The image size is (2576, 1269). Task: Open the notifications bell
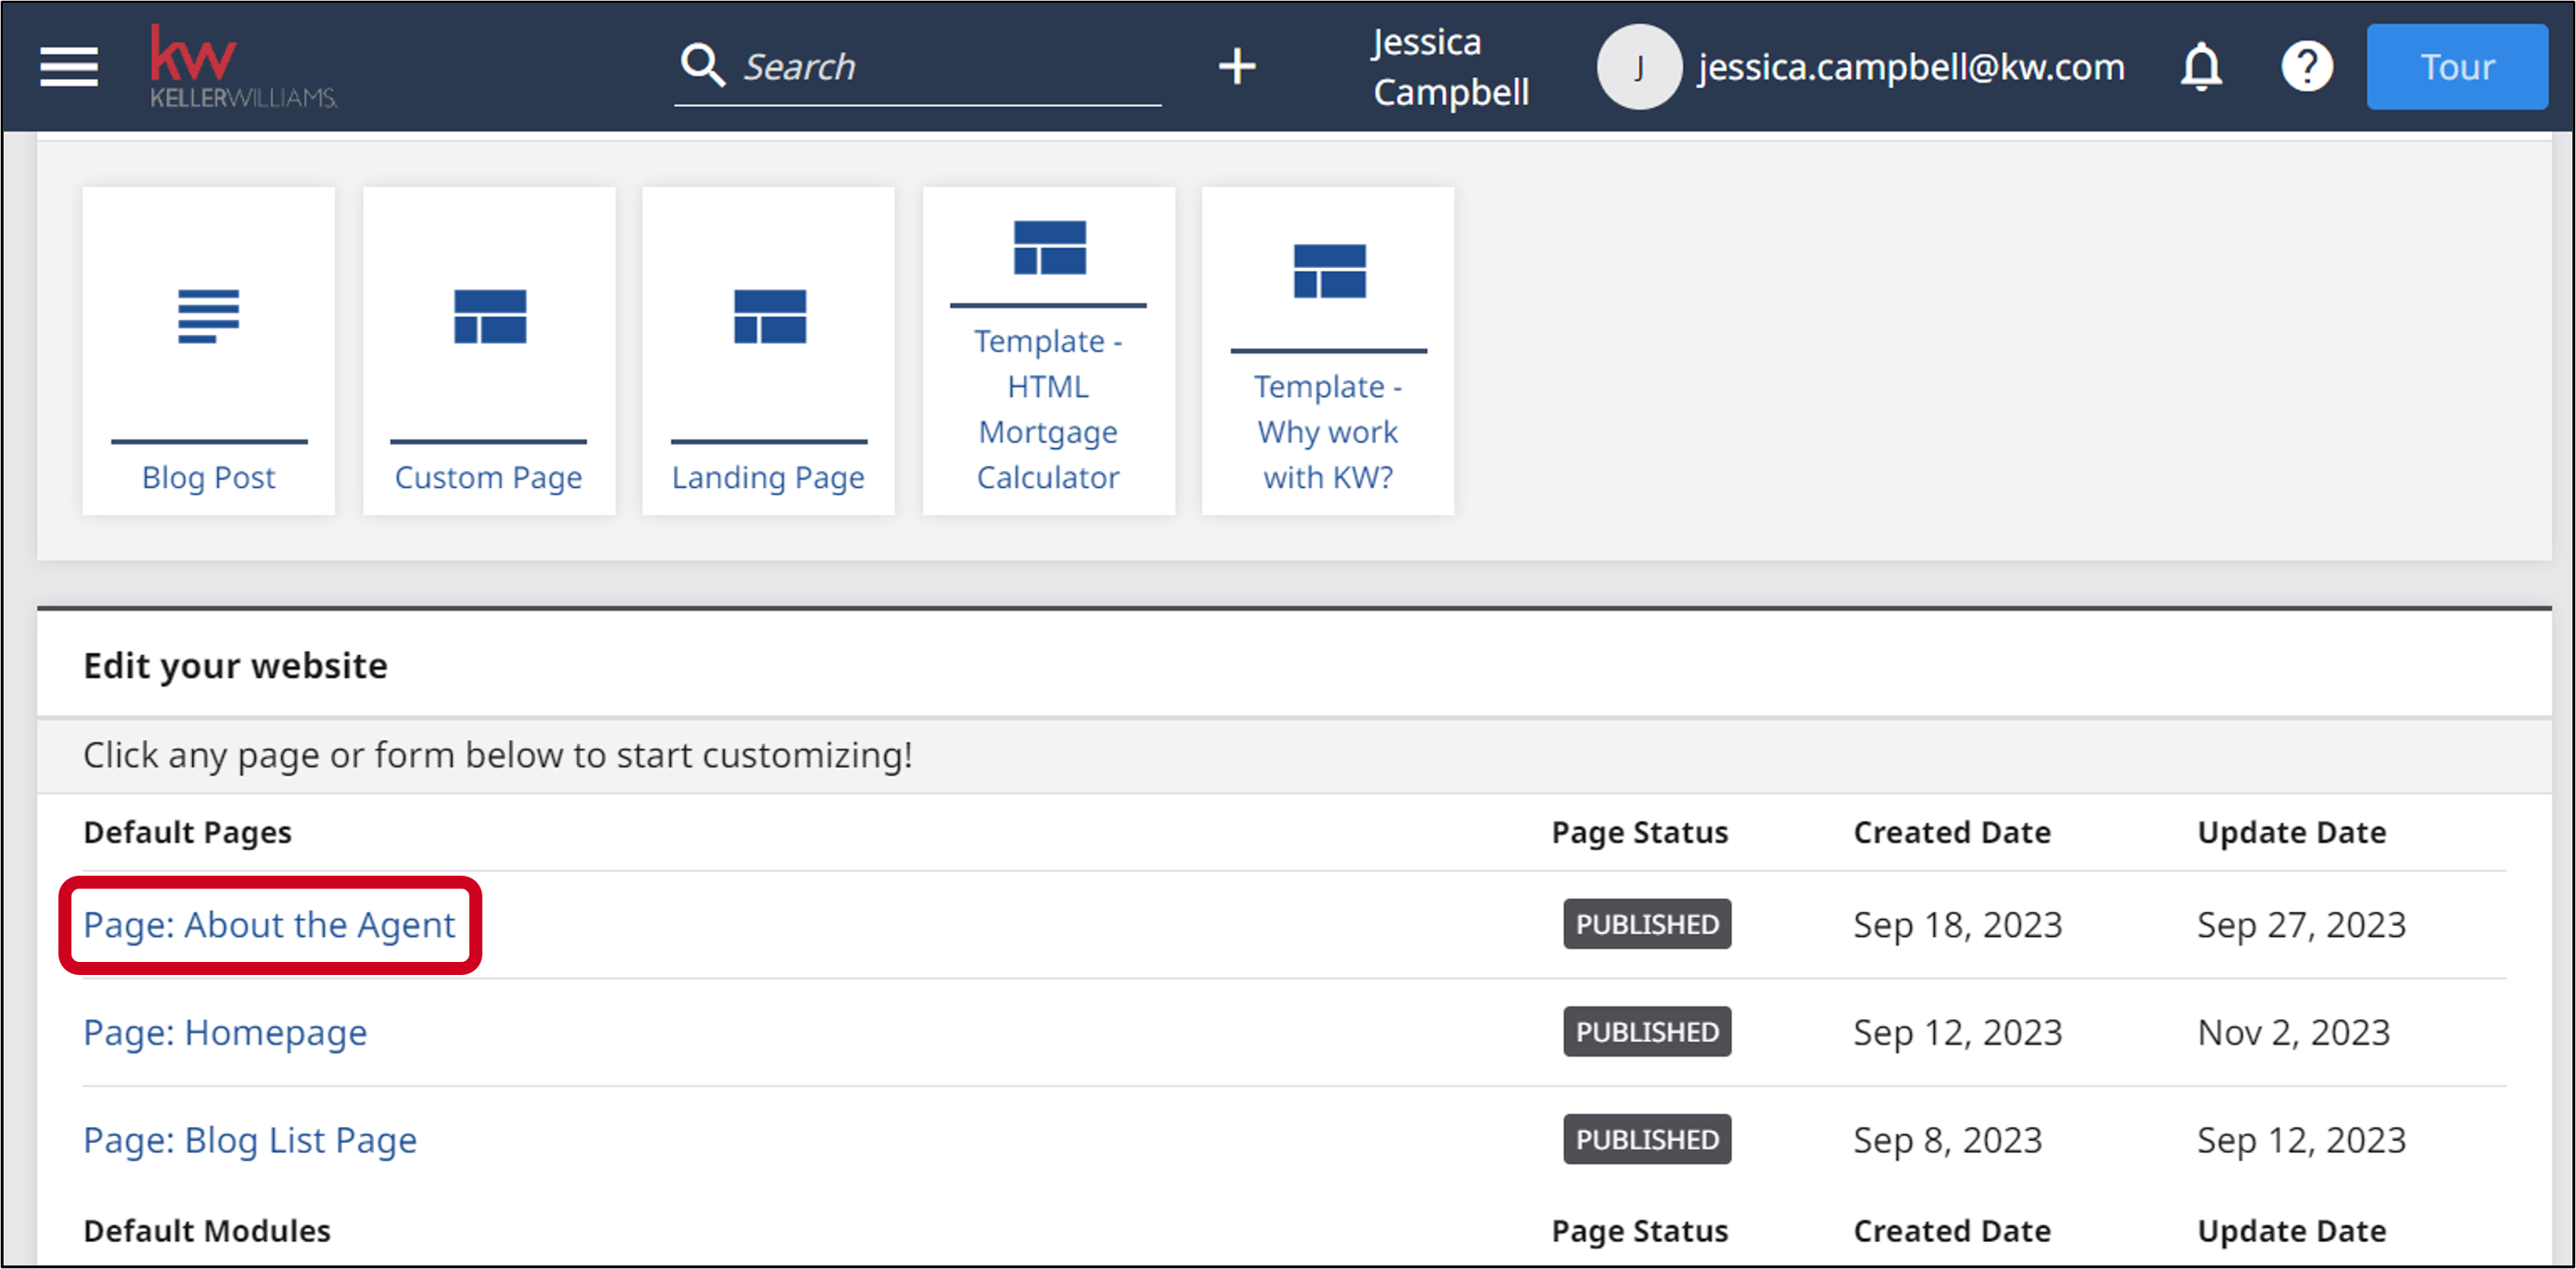pos(2201,67)
